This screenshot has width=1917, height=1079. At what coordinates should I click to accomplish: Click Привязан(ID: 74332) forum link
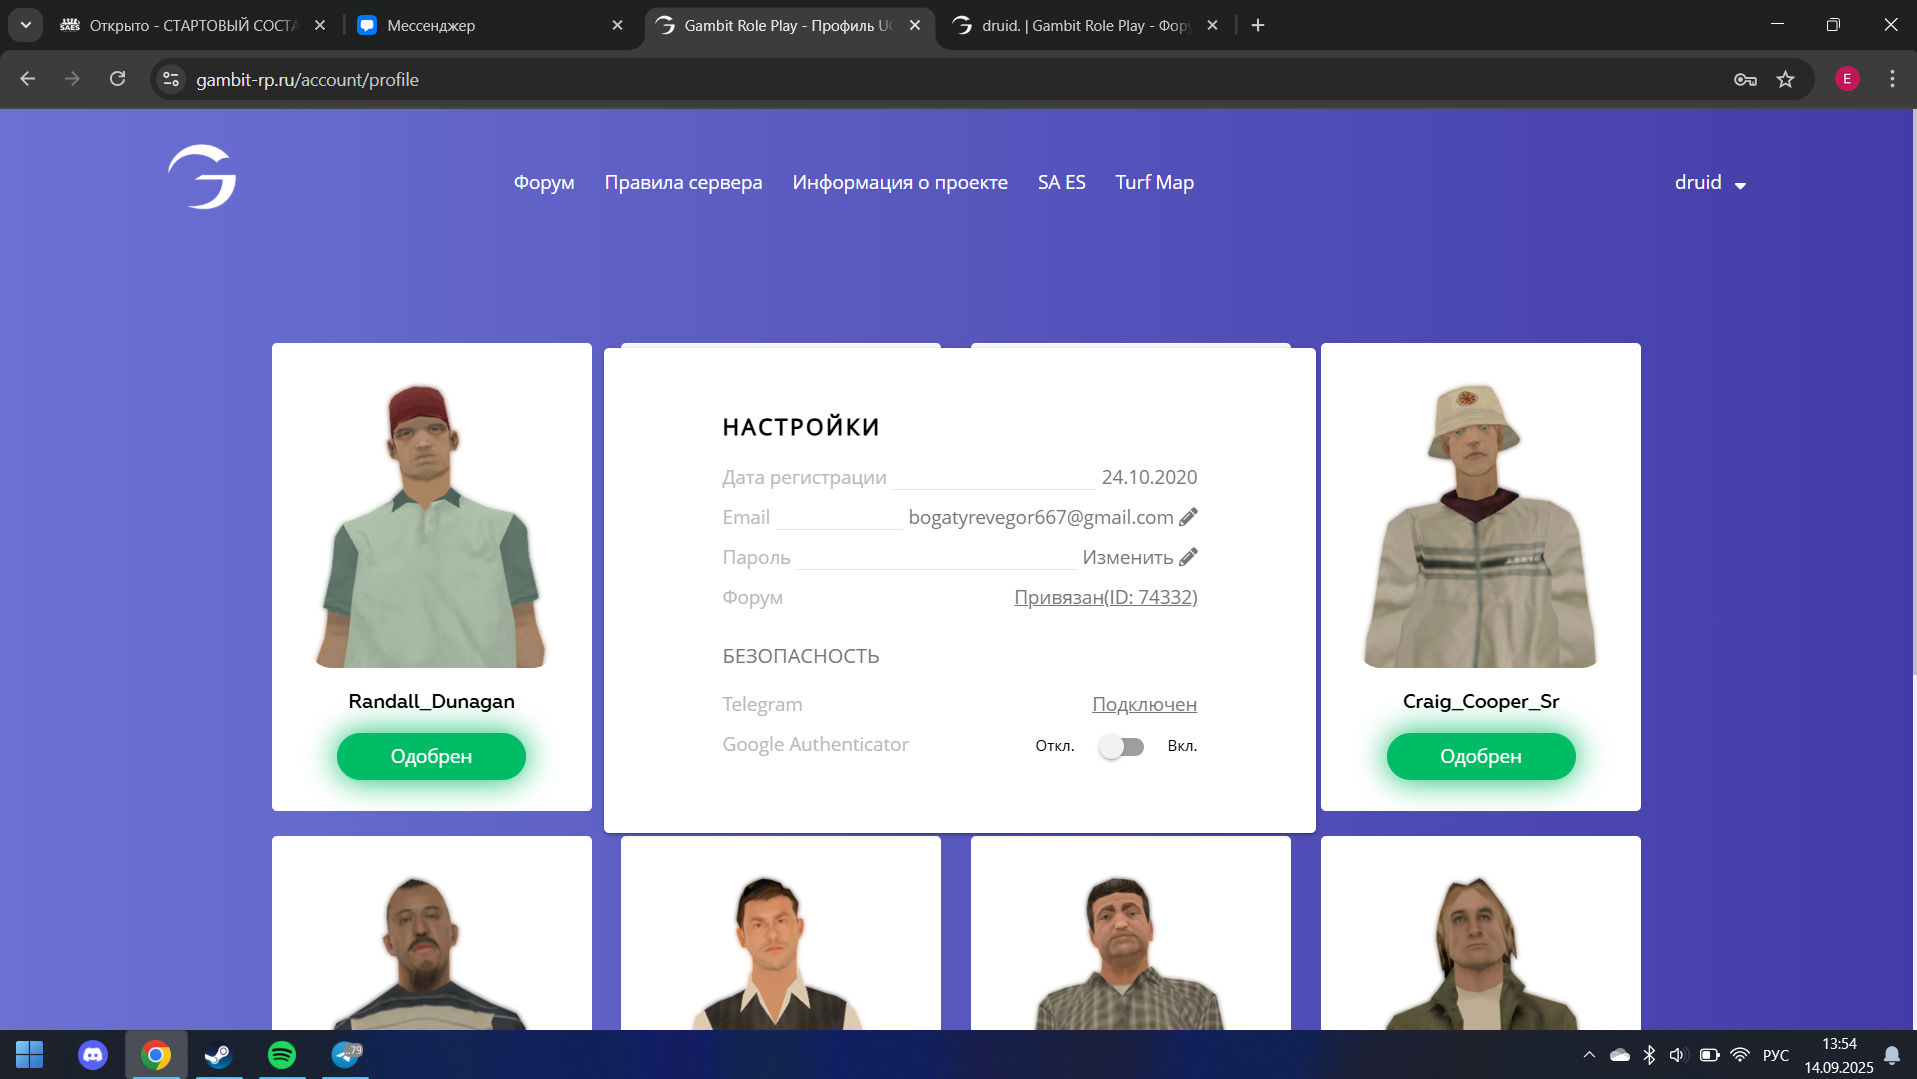coord(1105,597)
